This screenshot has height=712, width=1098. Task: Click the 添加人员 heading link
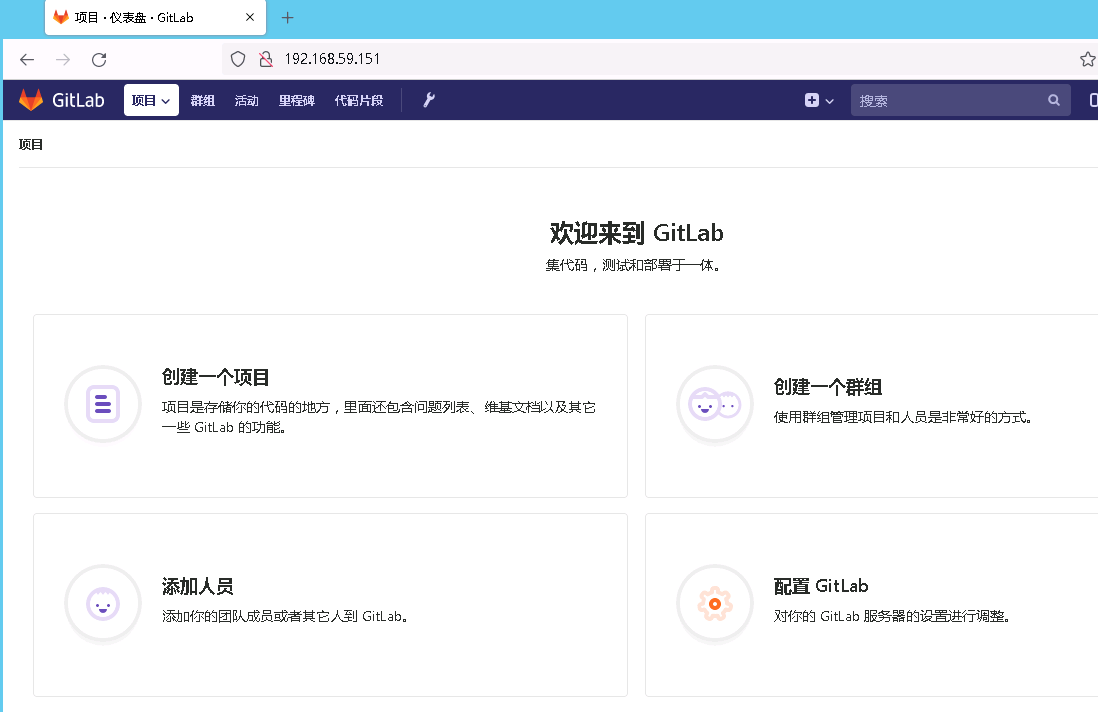point(197,585)
